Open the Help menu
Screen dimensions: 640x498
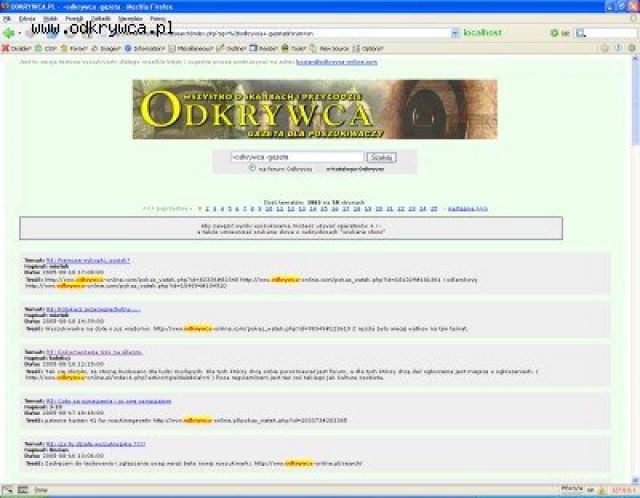click(158, 18)
